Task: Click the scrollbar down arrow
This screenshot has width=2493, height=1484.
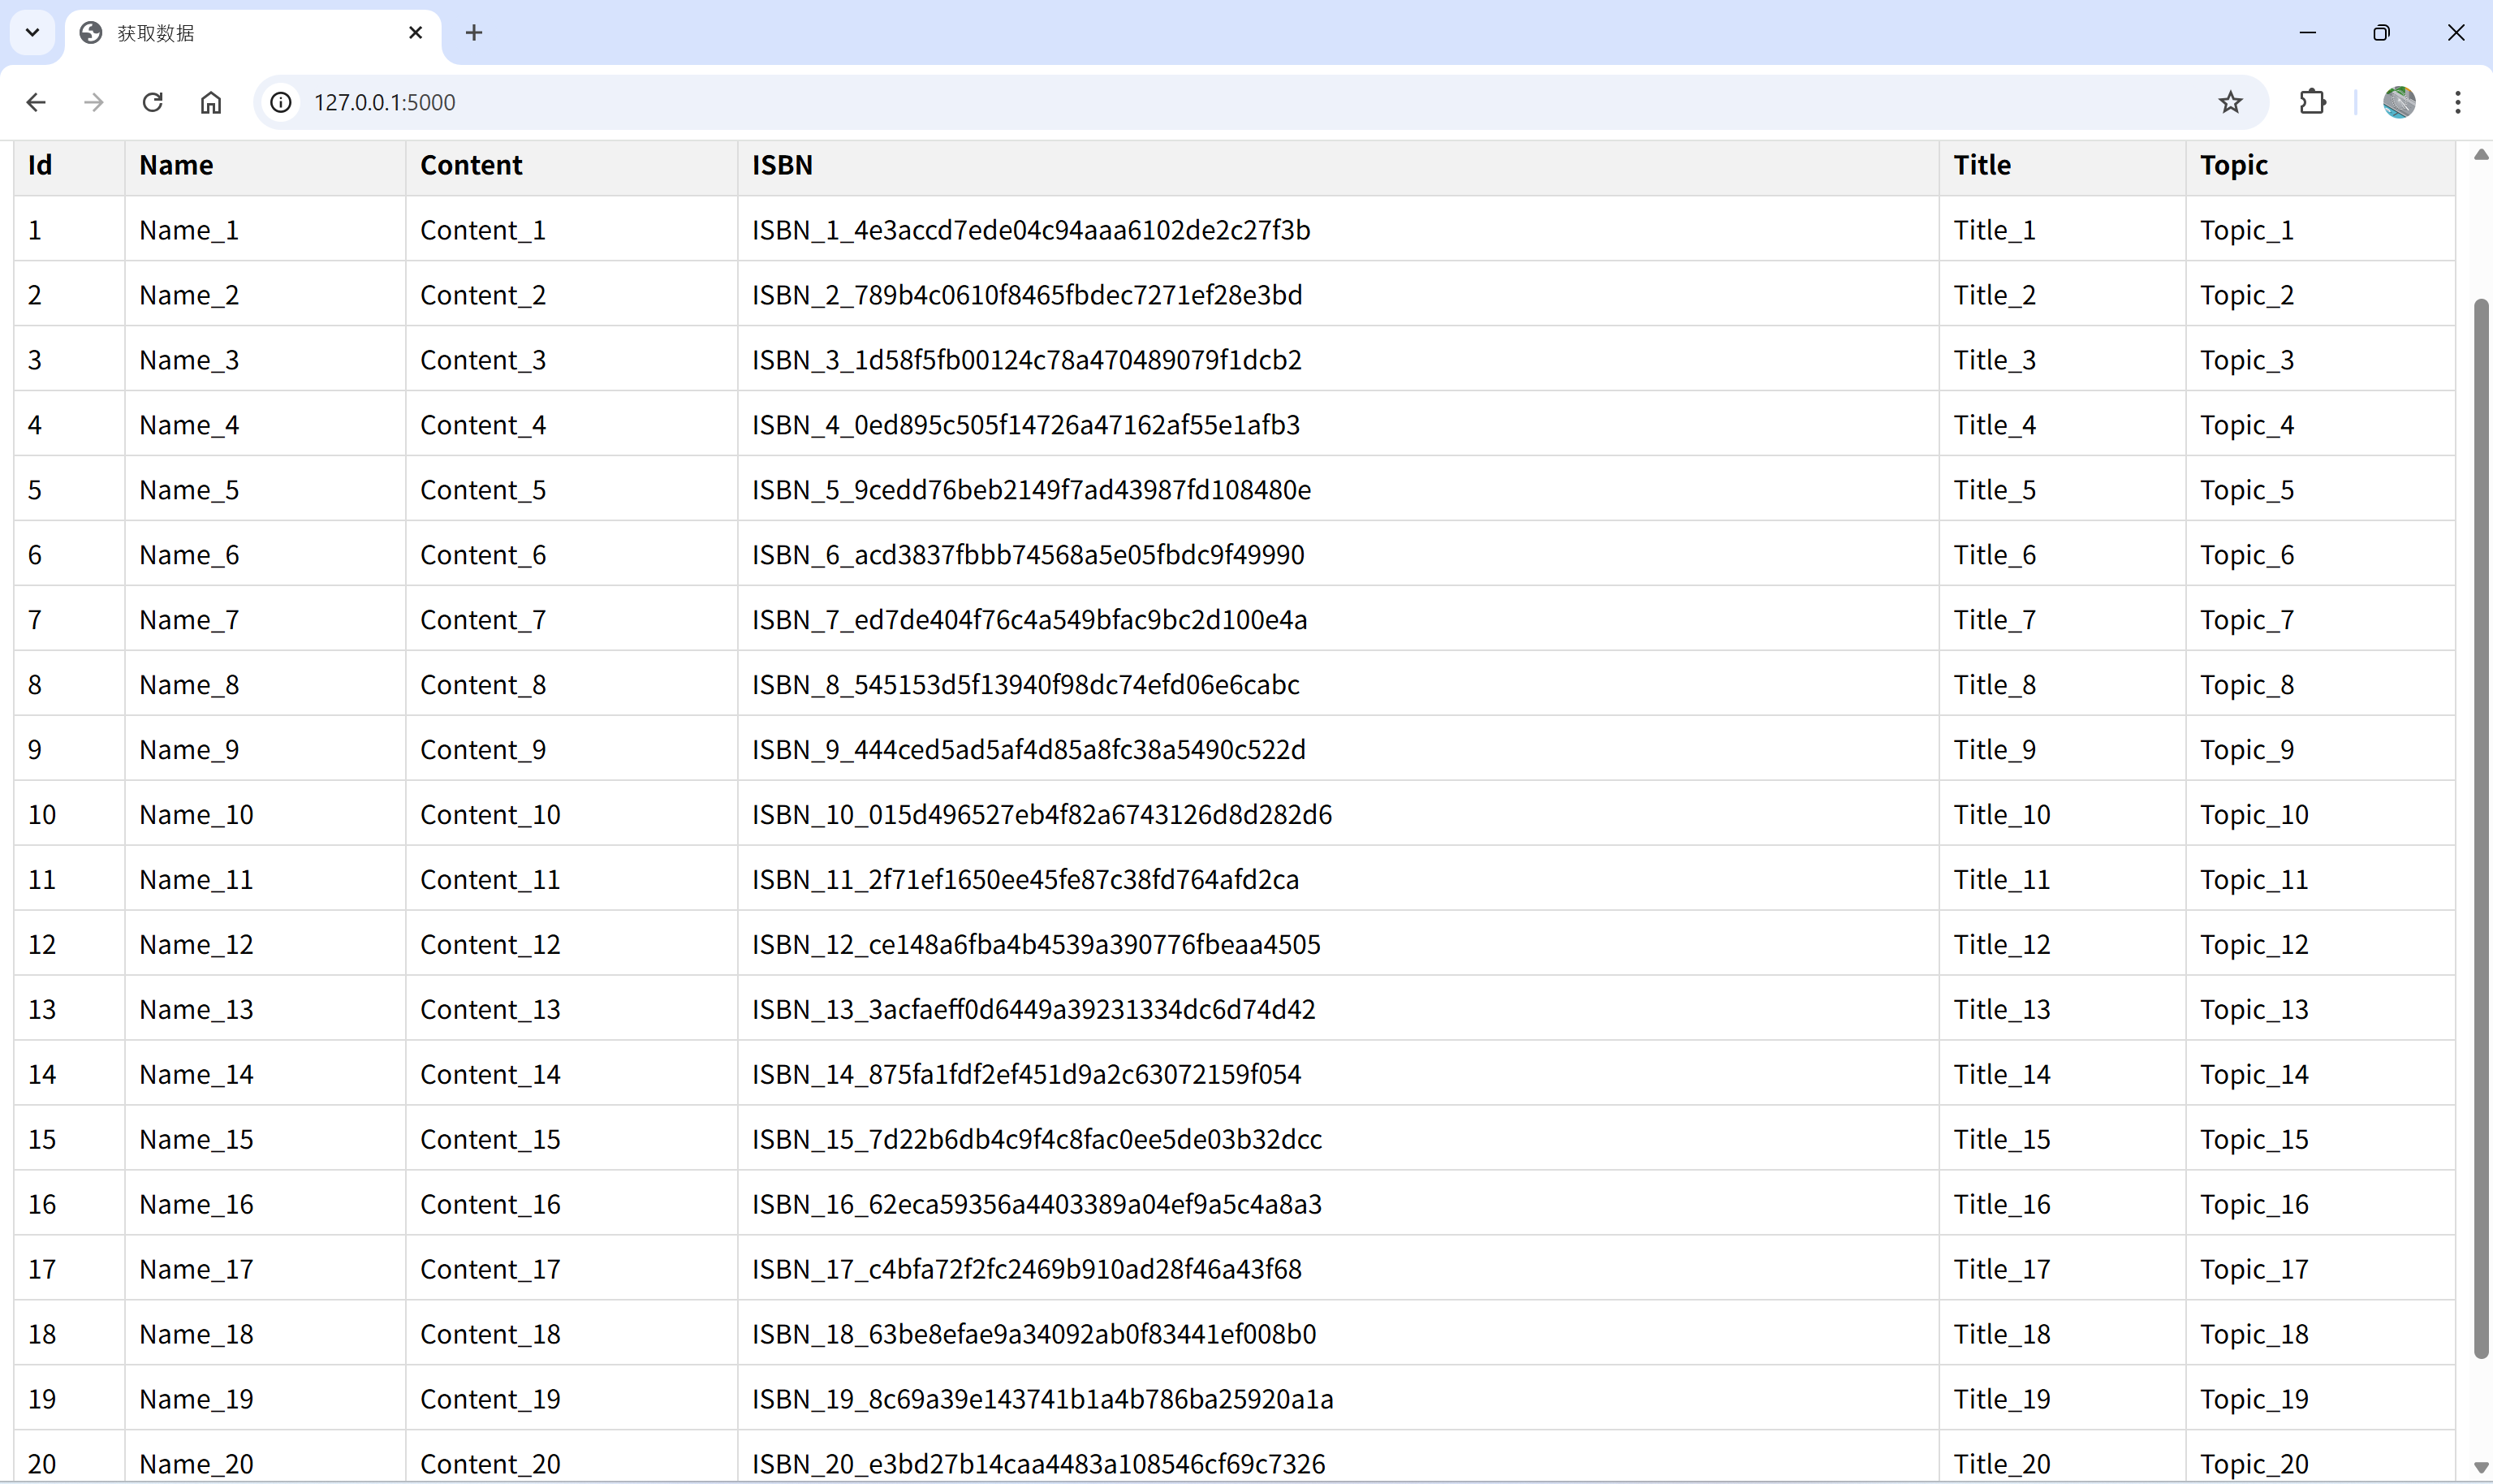Action: coord(2480,1467)
